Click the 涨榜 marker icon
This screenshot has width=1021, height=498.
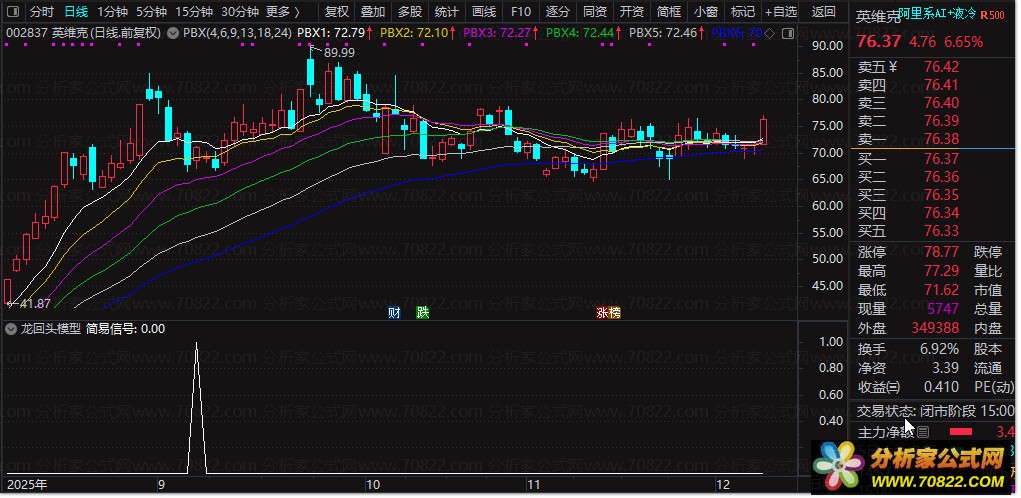[608, 313]
